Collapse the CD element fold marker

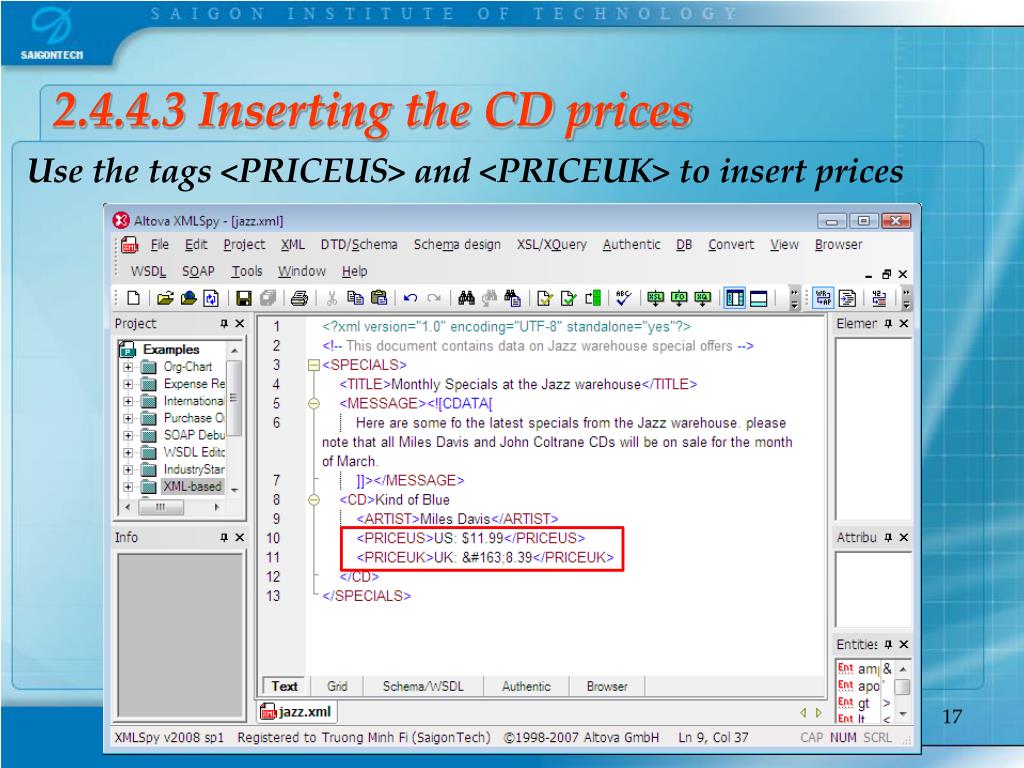click(x=313, y=500)
